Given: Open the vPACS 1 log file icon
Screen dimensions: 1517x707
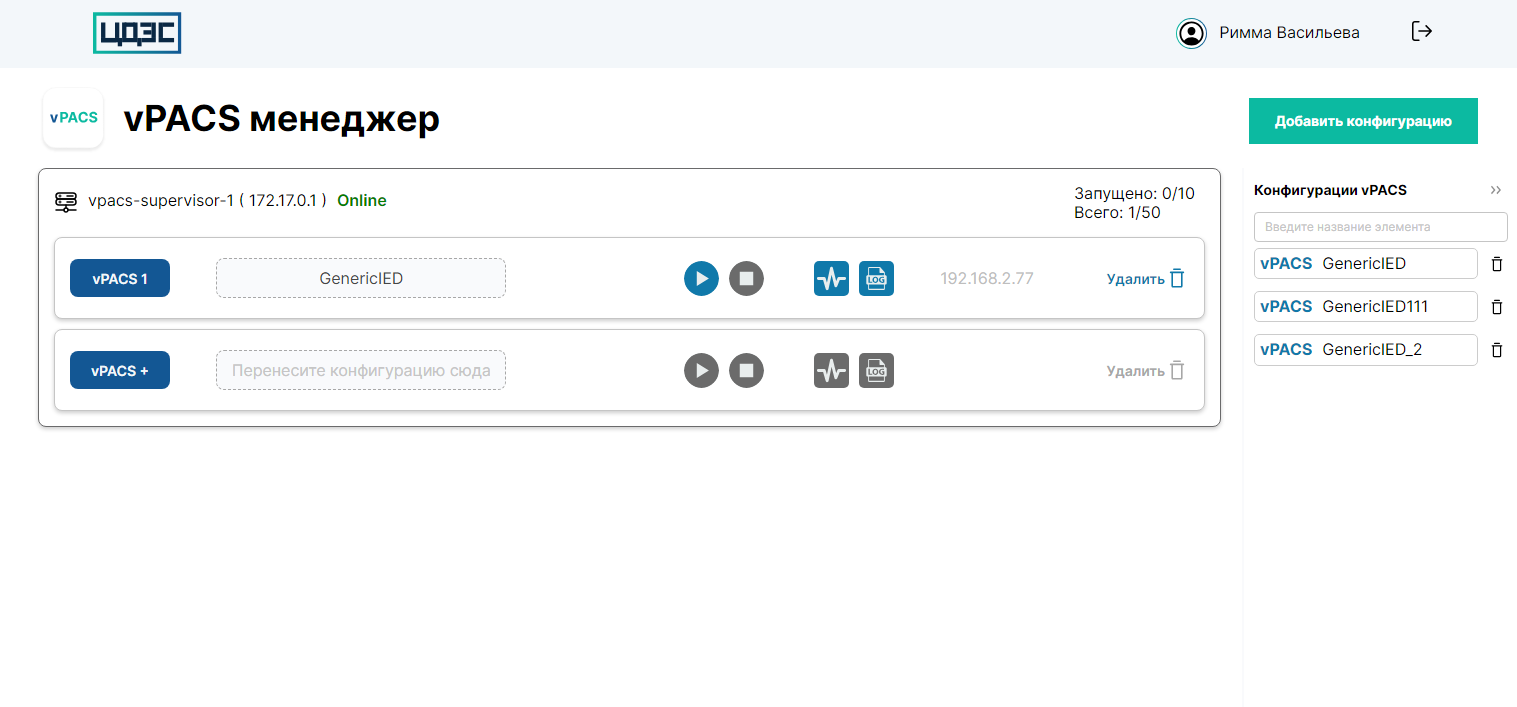Looking at the screenshot, I should [x=876, y=278].
